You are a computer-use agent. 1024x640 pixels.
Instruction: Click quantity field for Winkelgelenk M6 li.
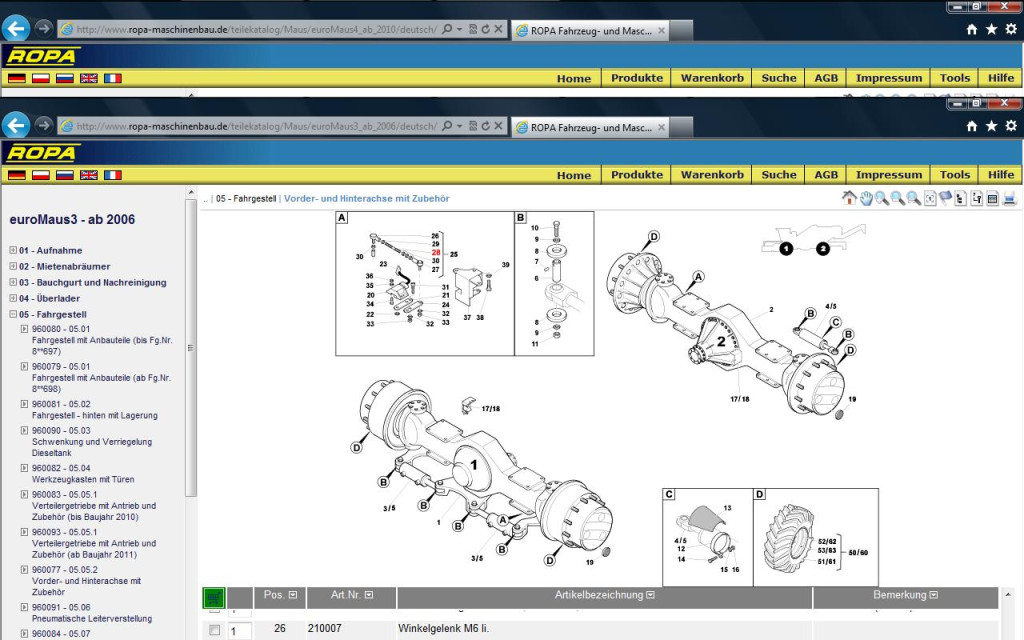pos(240,631)
